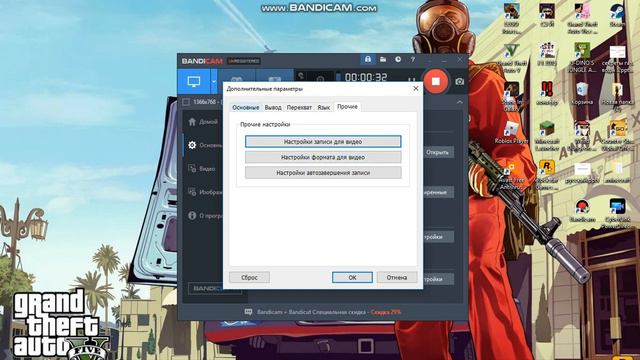Open recording mode dropdown arrow beside monitor icon

pyautogui.click(x=213, y=81)
